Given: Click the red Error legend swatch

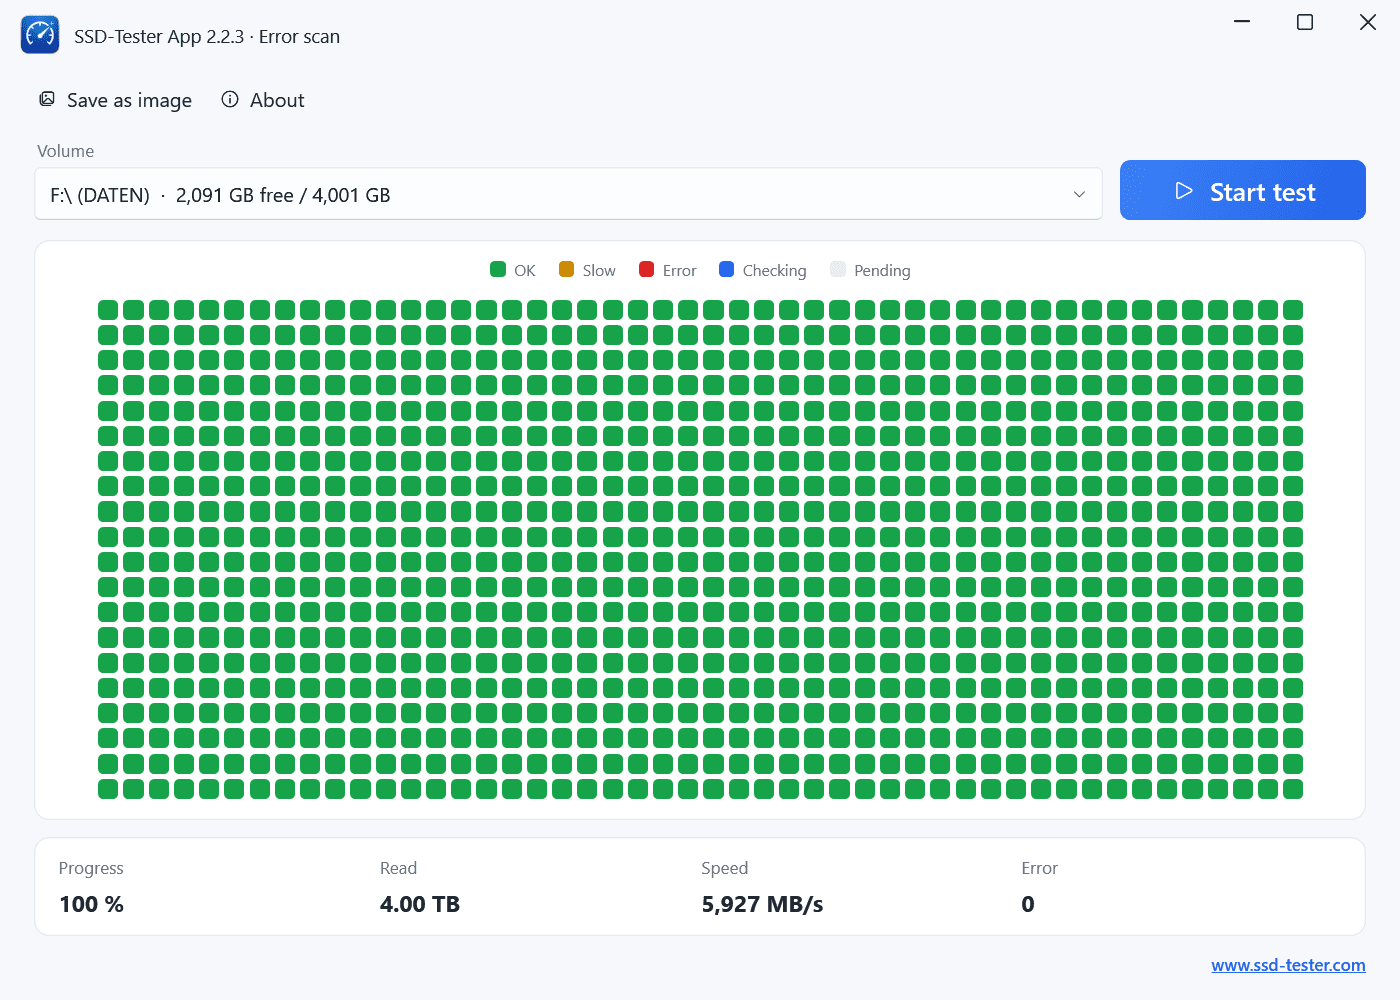Looking at the screenshot, I should [x=646, y=269].
